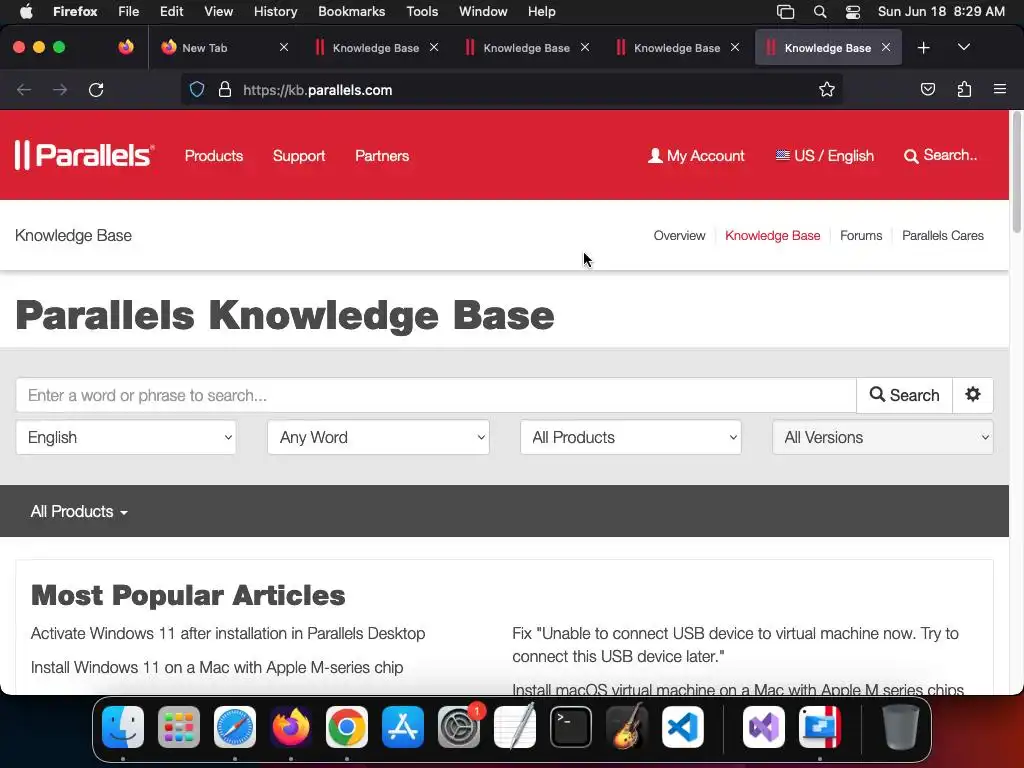Open the Trash in the dock
The image size is (1024, 768).
(x=901, y=727)
